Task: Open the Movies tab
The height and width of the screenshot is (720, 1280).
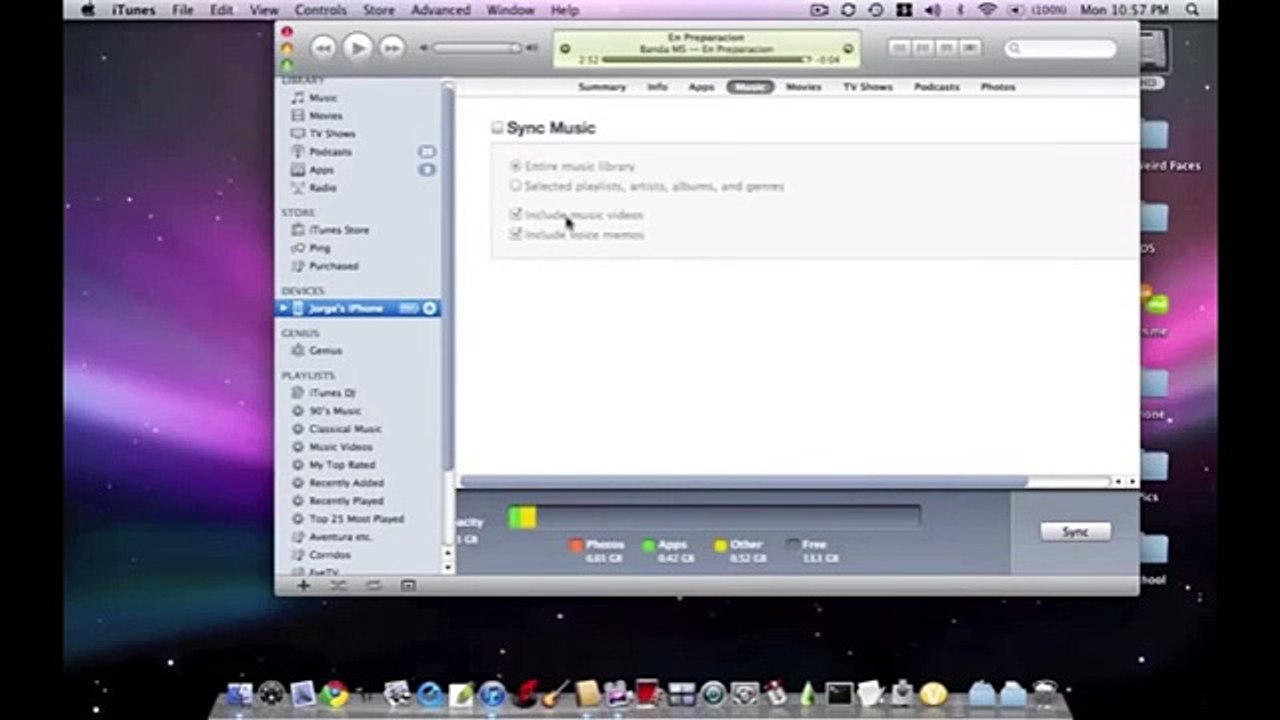Action: tap(803, 87)
